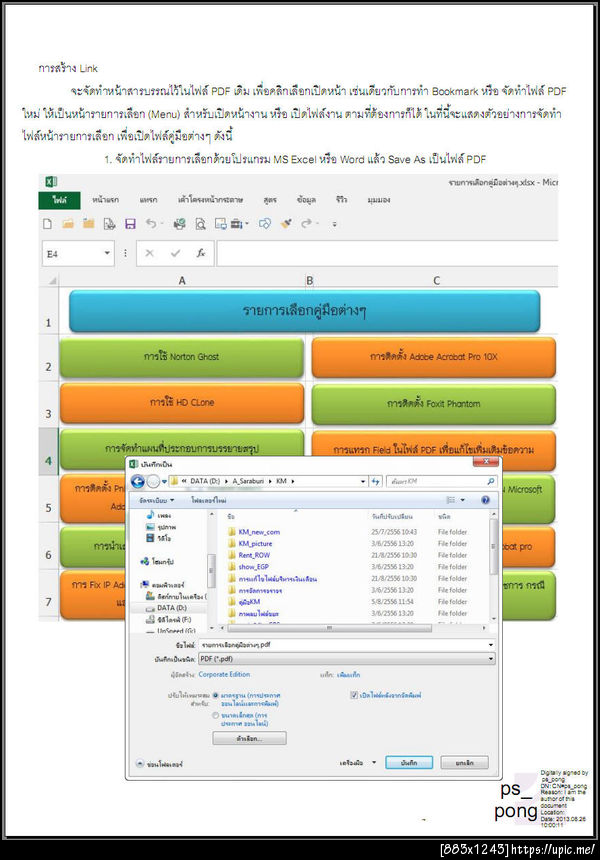The width and height of the screenshot is (600, 860).
Task: Click the refresh icon beside the address bar
Action: pyautogui.click(x=376, y=481)
